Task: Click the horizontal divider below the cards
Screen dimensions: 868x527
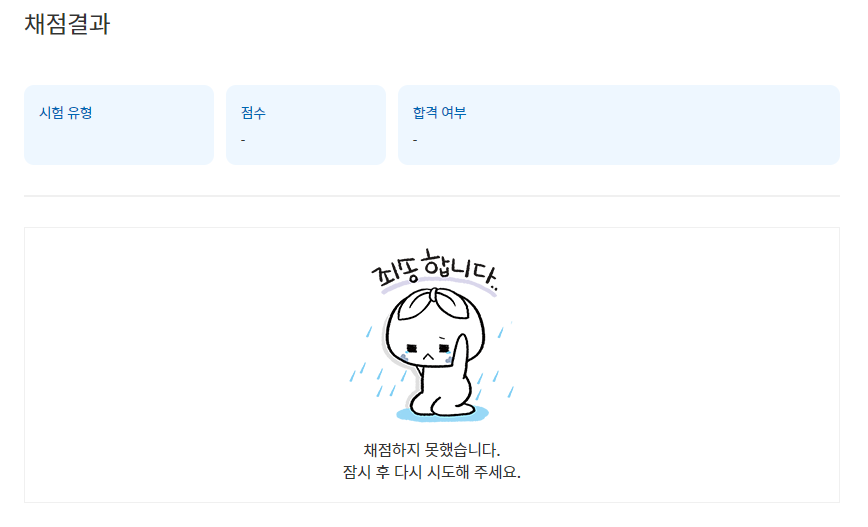Action: tap(432, 195)
